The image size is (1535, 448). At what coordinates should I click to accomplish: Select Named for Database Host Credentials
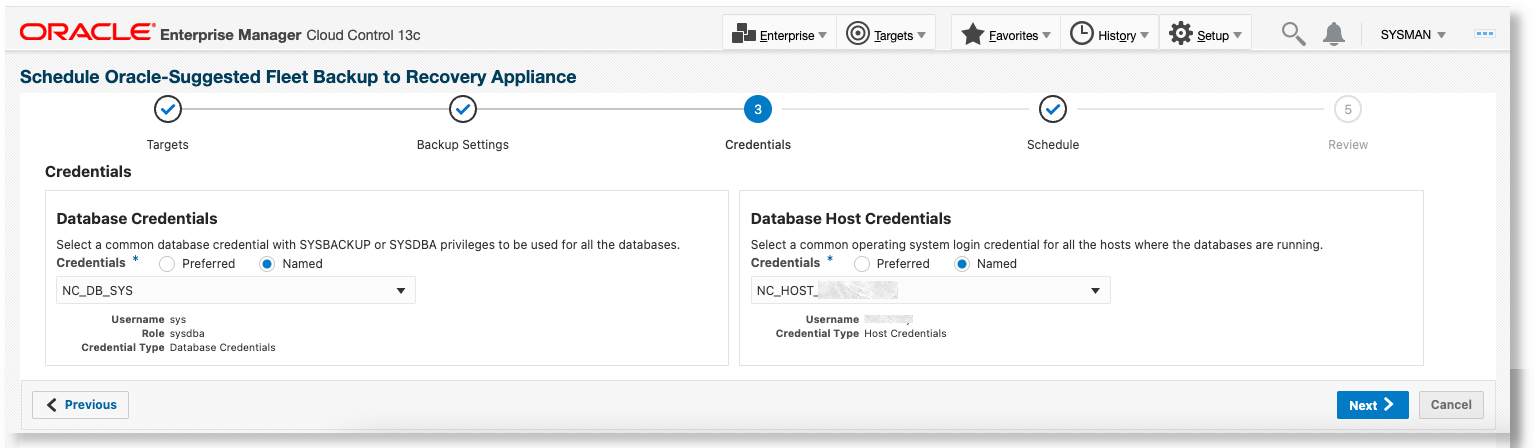pyautogui.click(x=962, y=264)
